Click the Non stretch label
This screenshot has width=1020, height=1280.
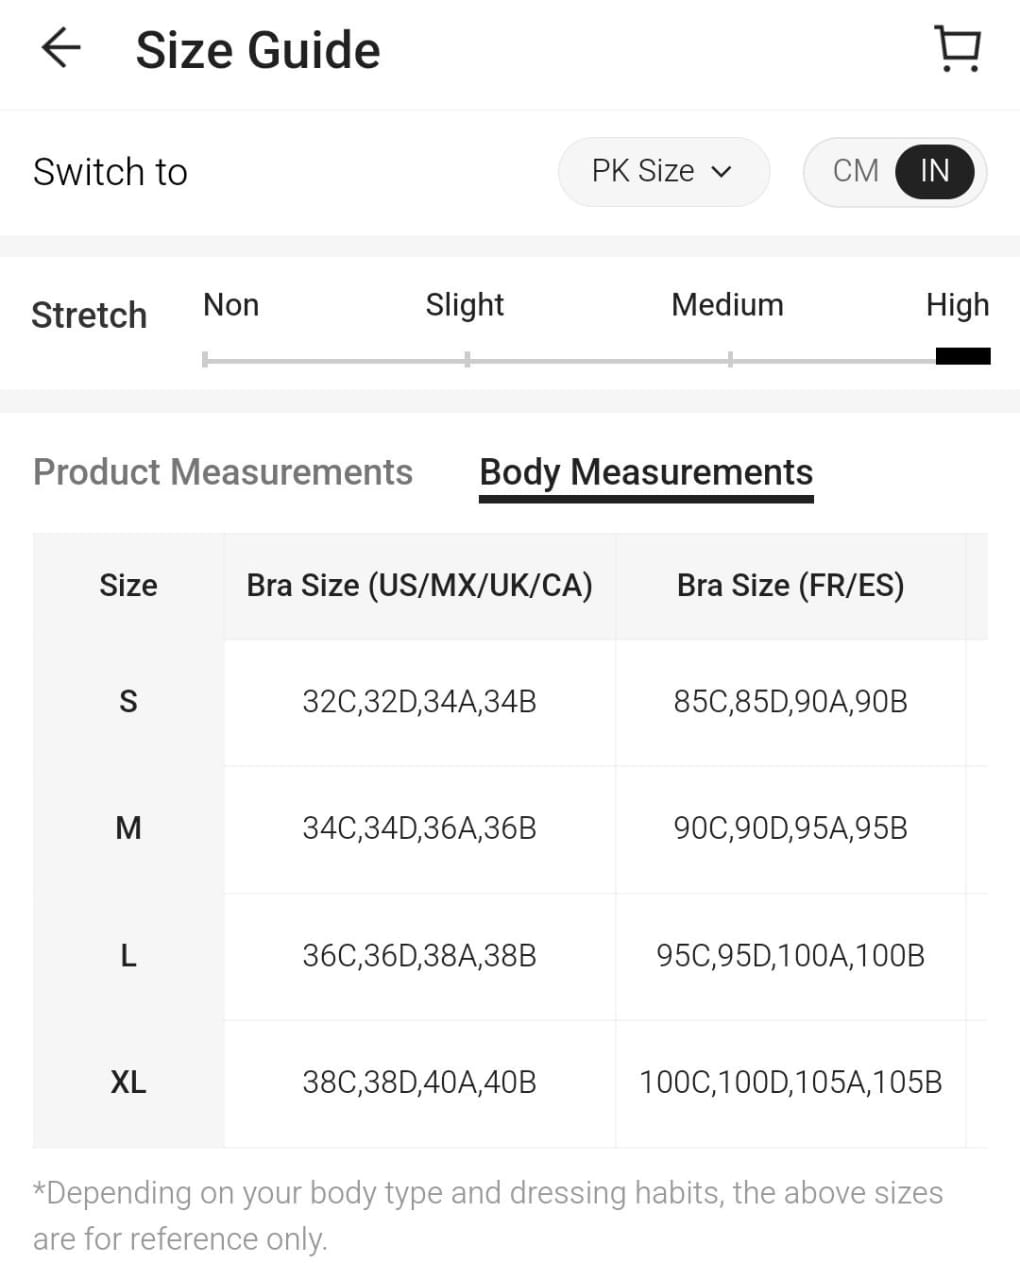[231, 305]
